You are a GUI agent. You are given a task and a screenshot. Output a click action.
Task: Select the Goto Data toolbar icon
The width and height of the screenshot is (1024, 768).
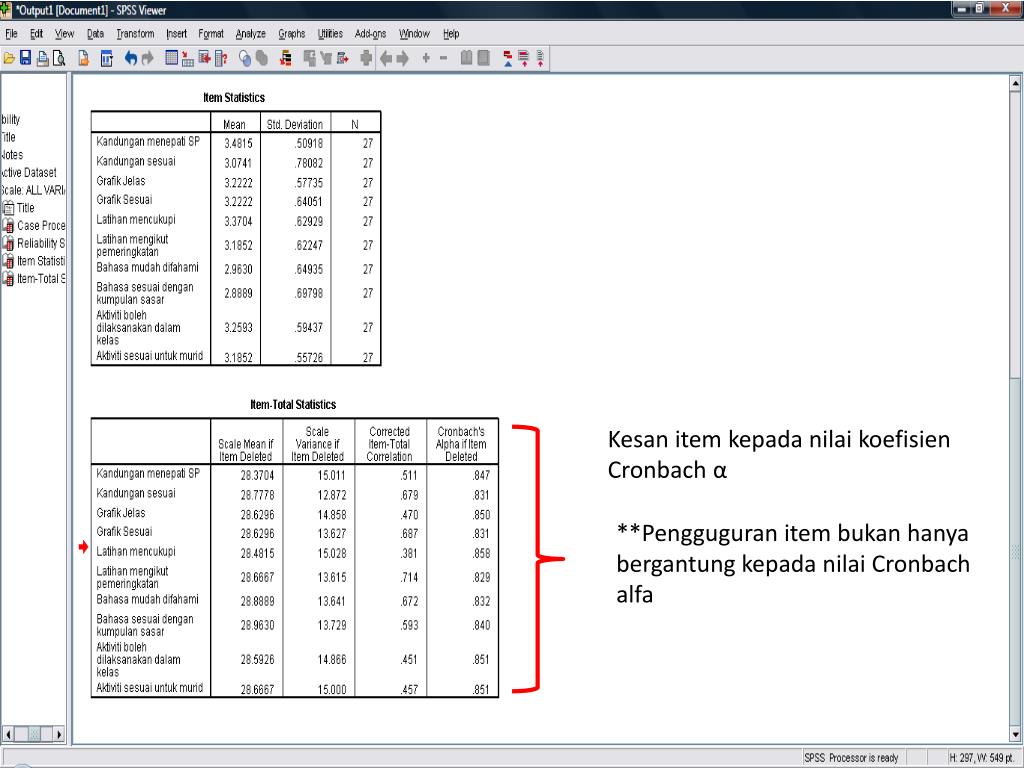click(x=108, y=58)
